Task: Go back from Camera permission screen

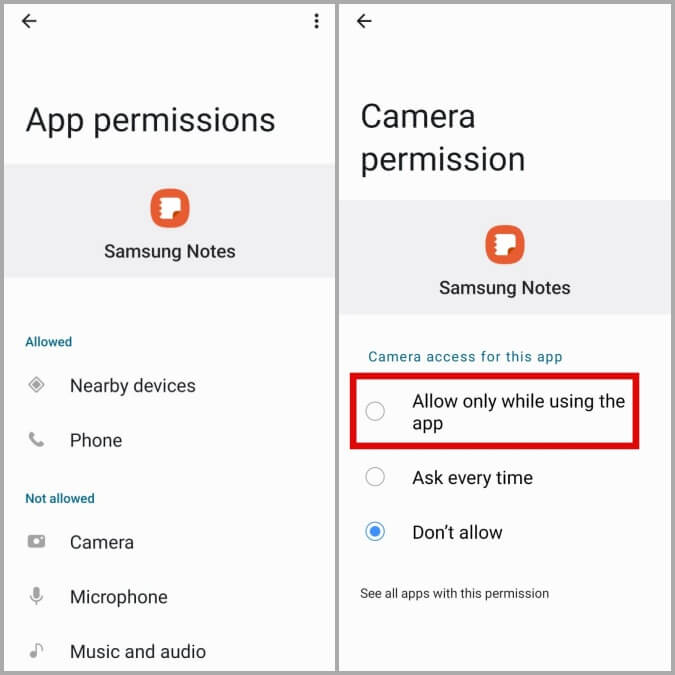Action: [364, 21]
